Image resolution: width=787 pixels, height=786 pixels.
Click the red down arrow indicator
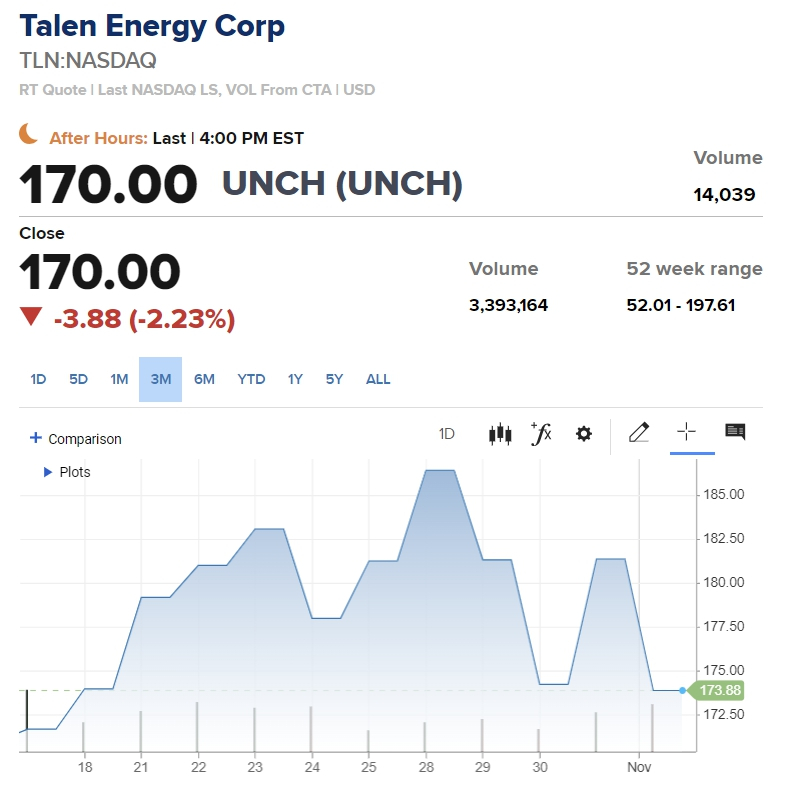point(31,318)
